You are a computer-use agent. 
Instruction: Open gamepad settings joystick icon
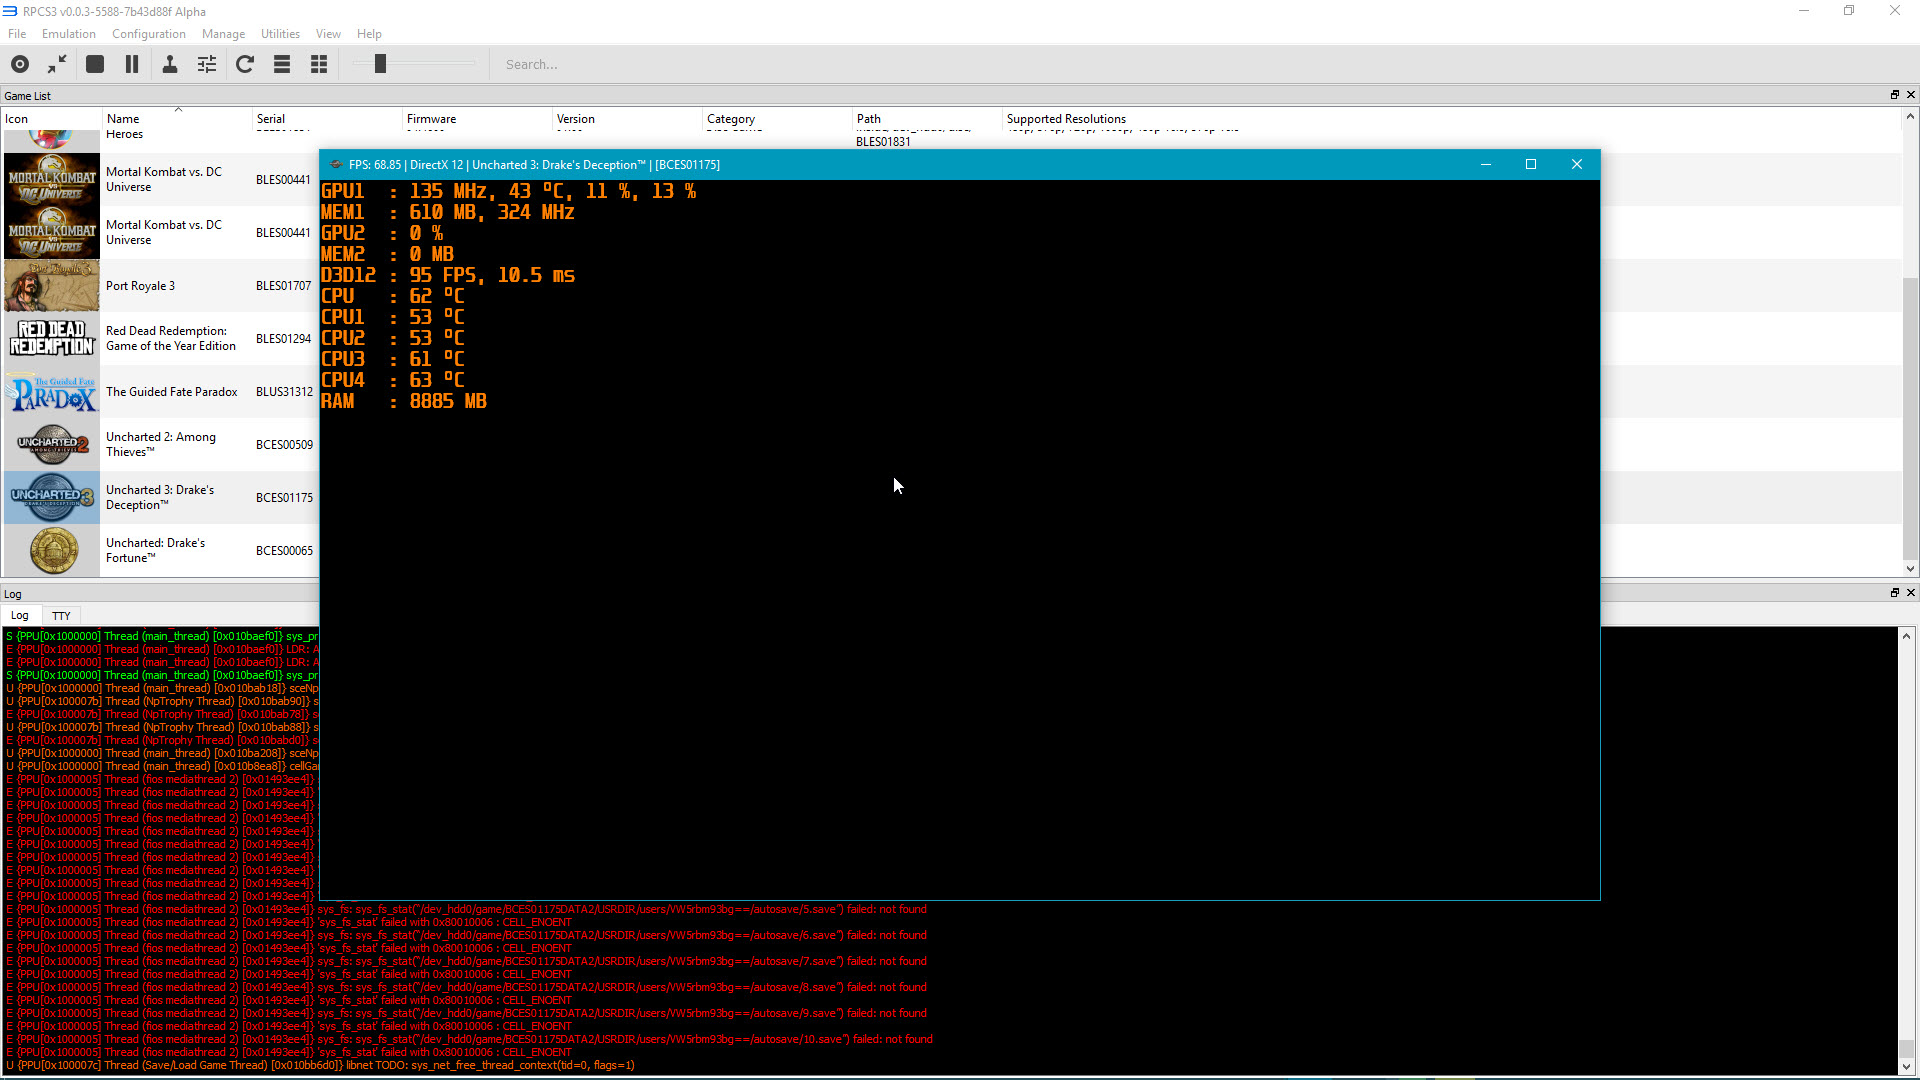point(170,64)
